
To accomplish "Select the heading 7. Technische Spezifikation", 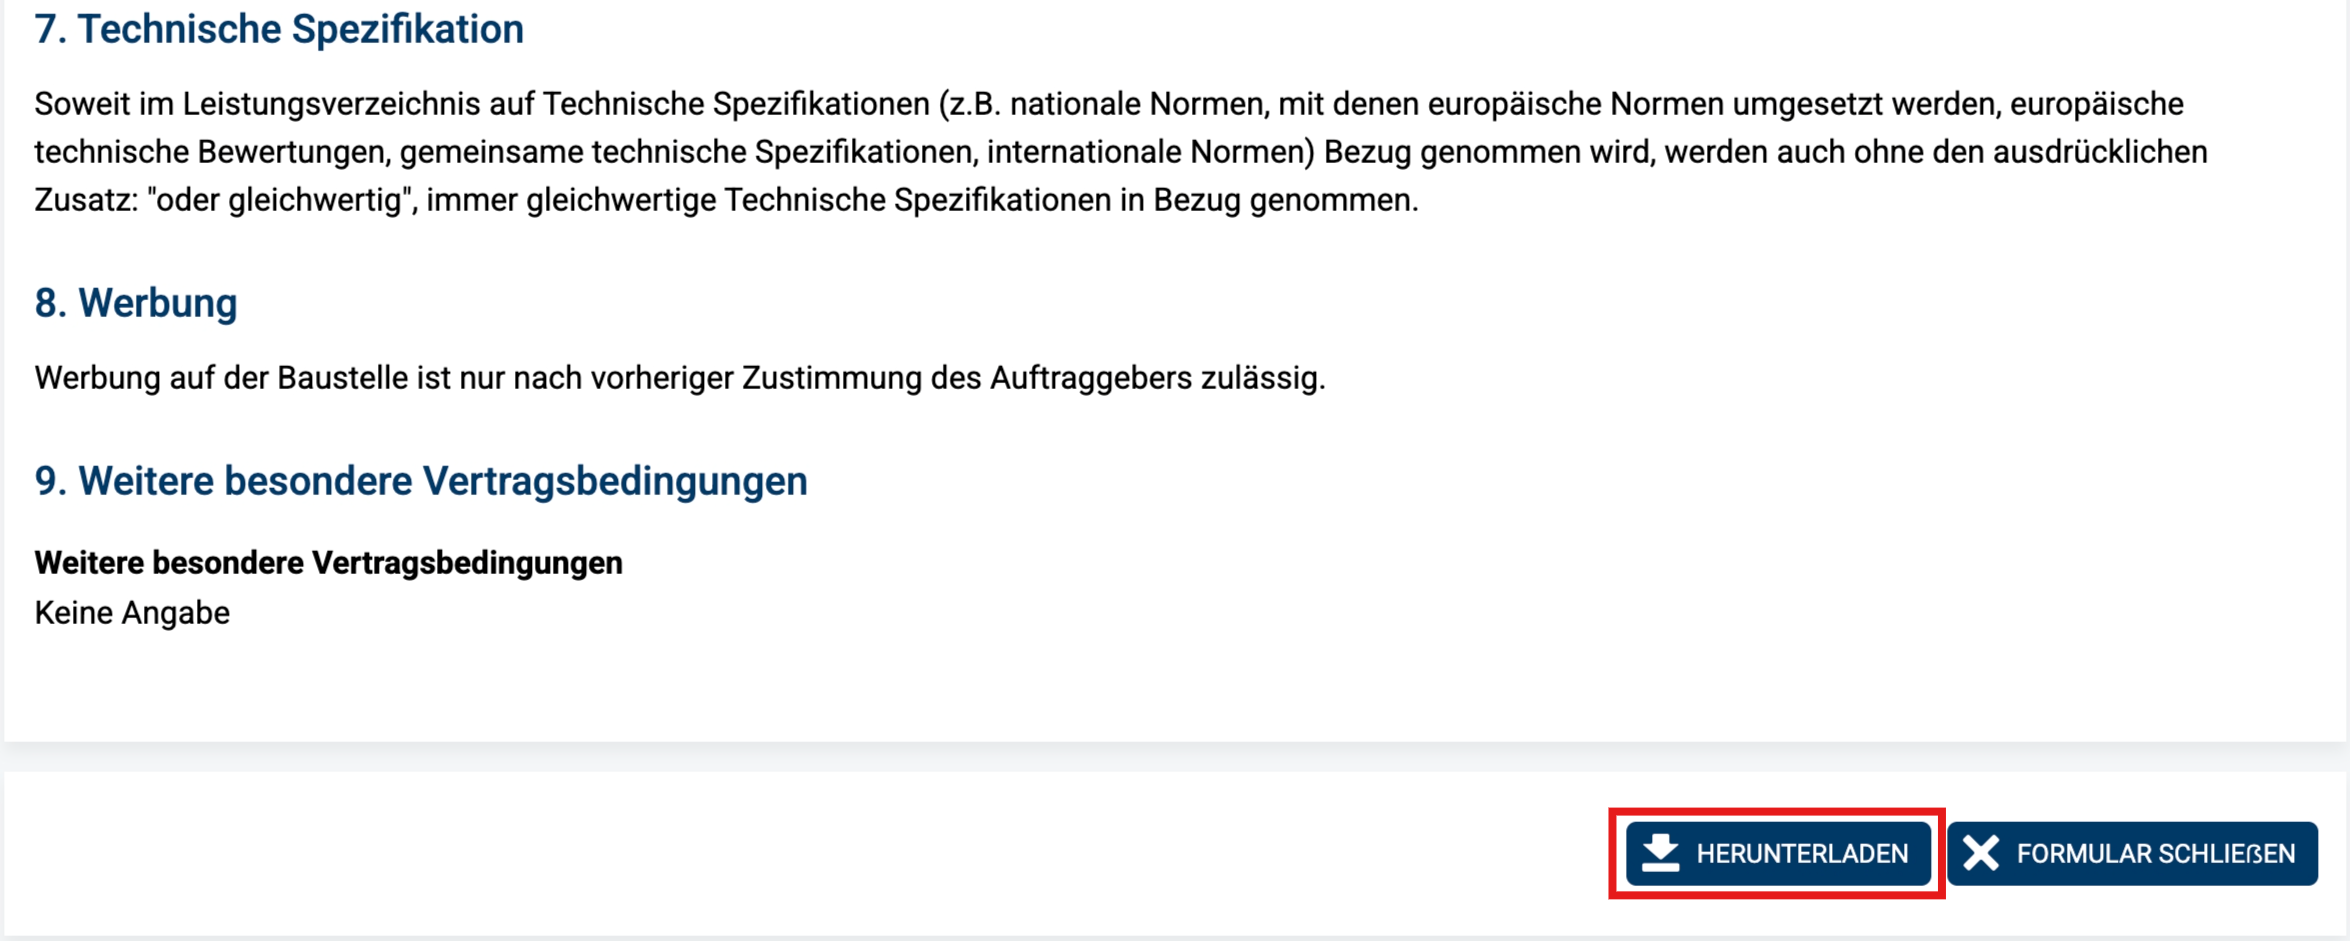I will pos(279,29).
